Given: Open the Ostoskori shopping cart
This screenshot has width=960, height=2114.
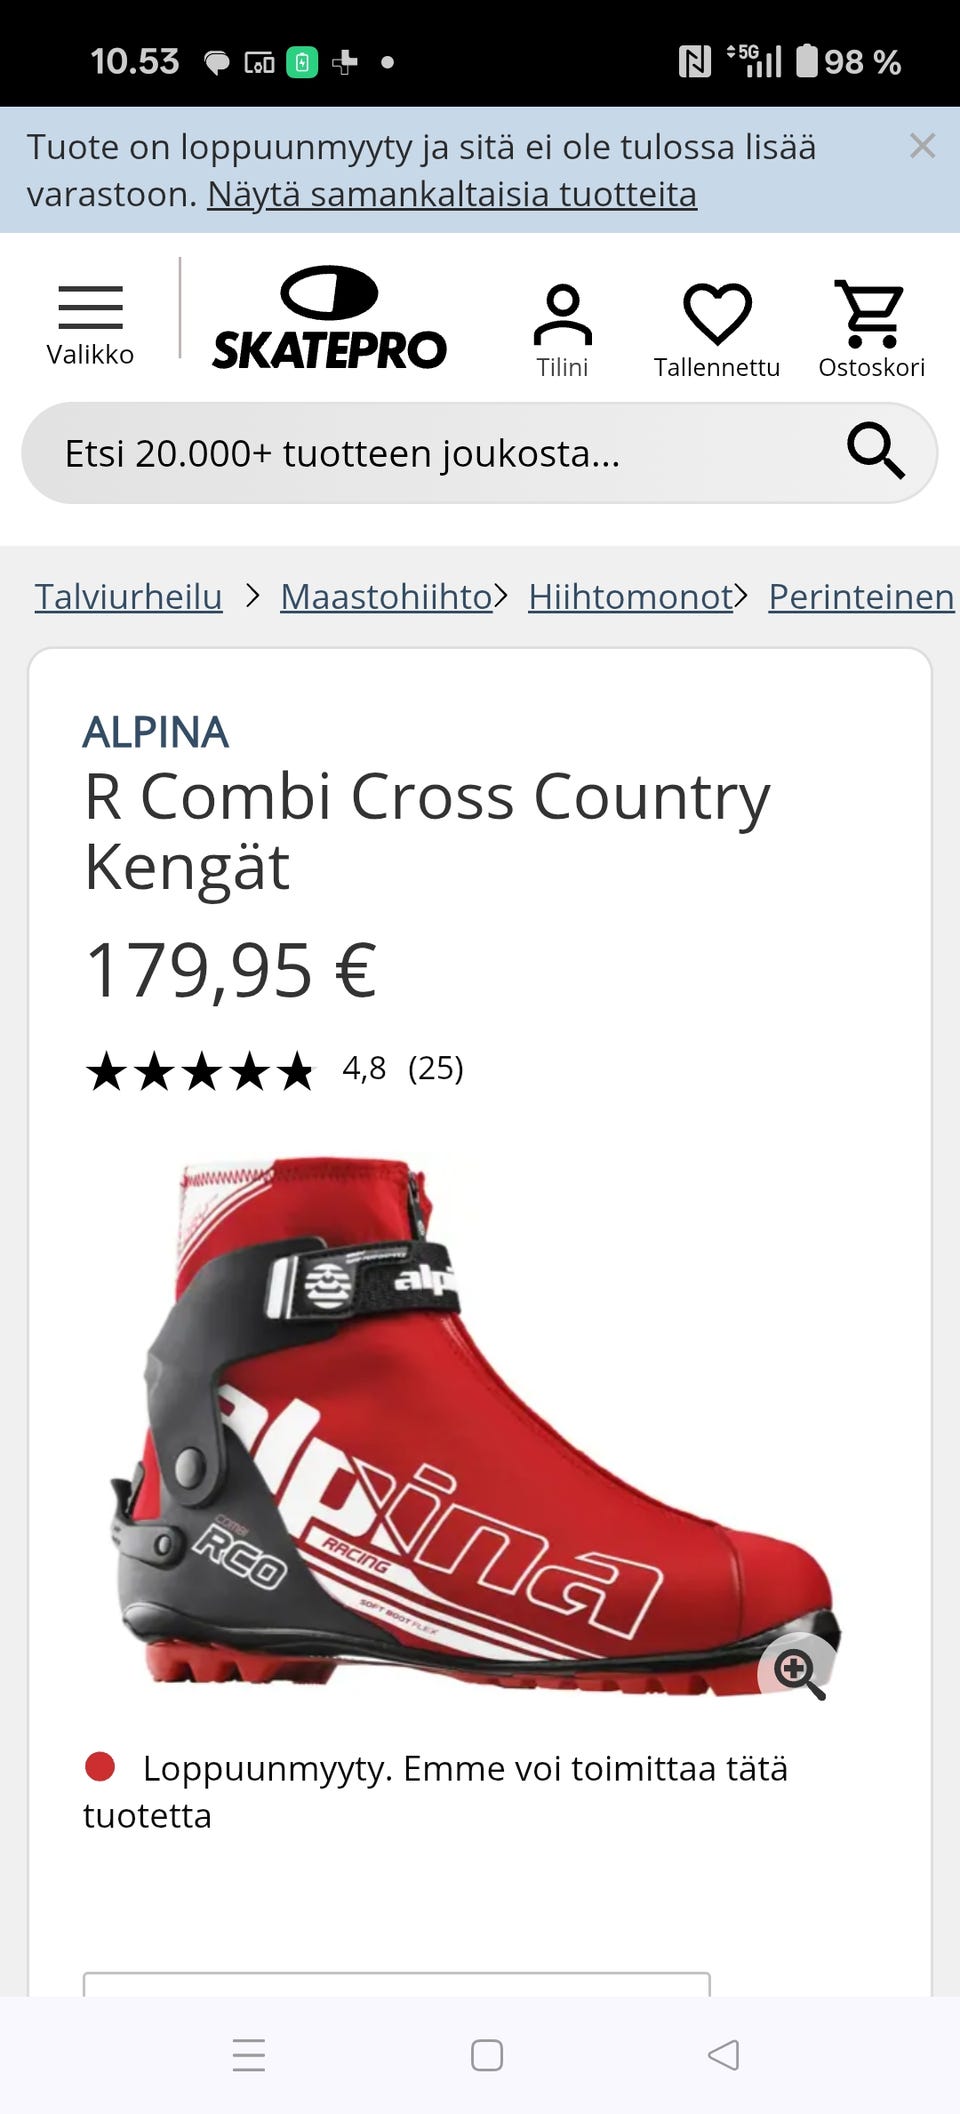Looking at the screenshot, I should [x=871, y=329].
